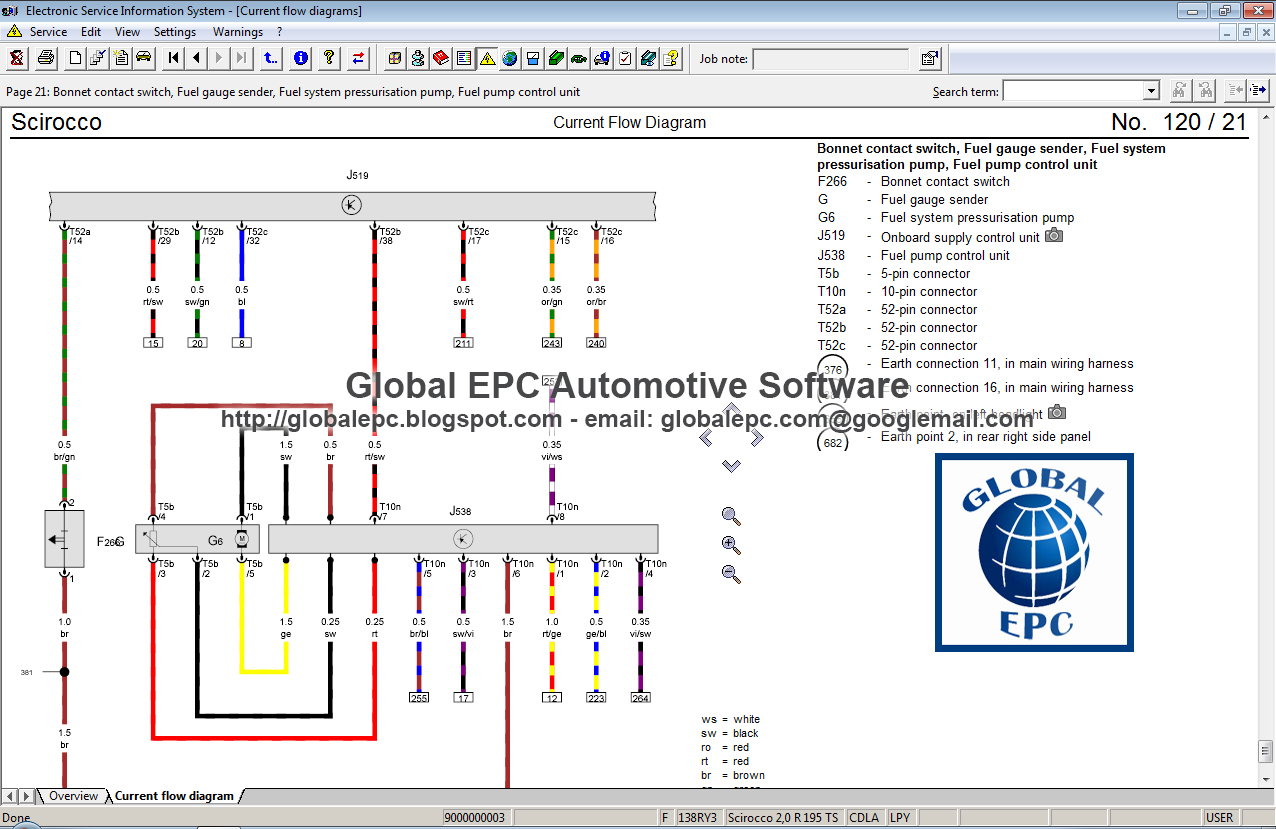Select the Current flow diagram tab

[x=174, y=796]
